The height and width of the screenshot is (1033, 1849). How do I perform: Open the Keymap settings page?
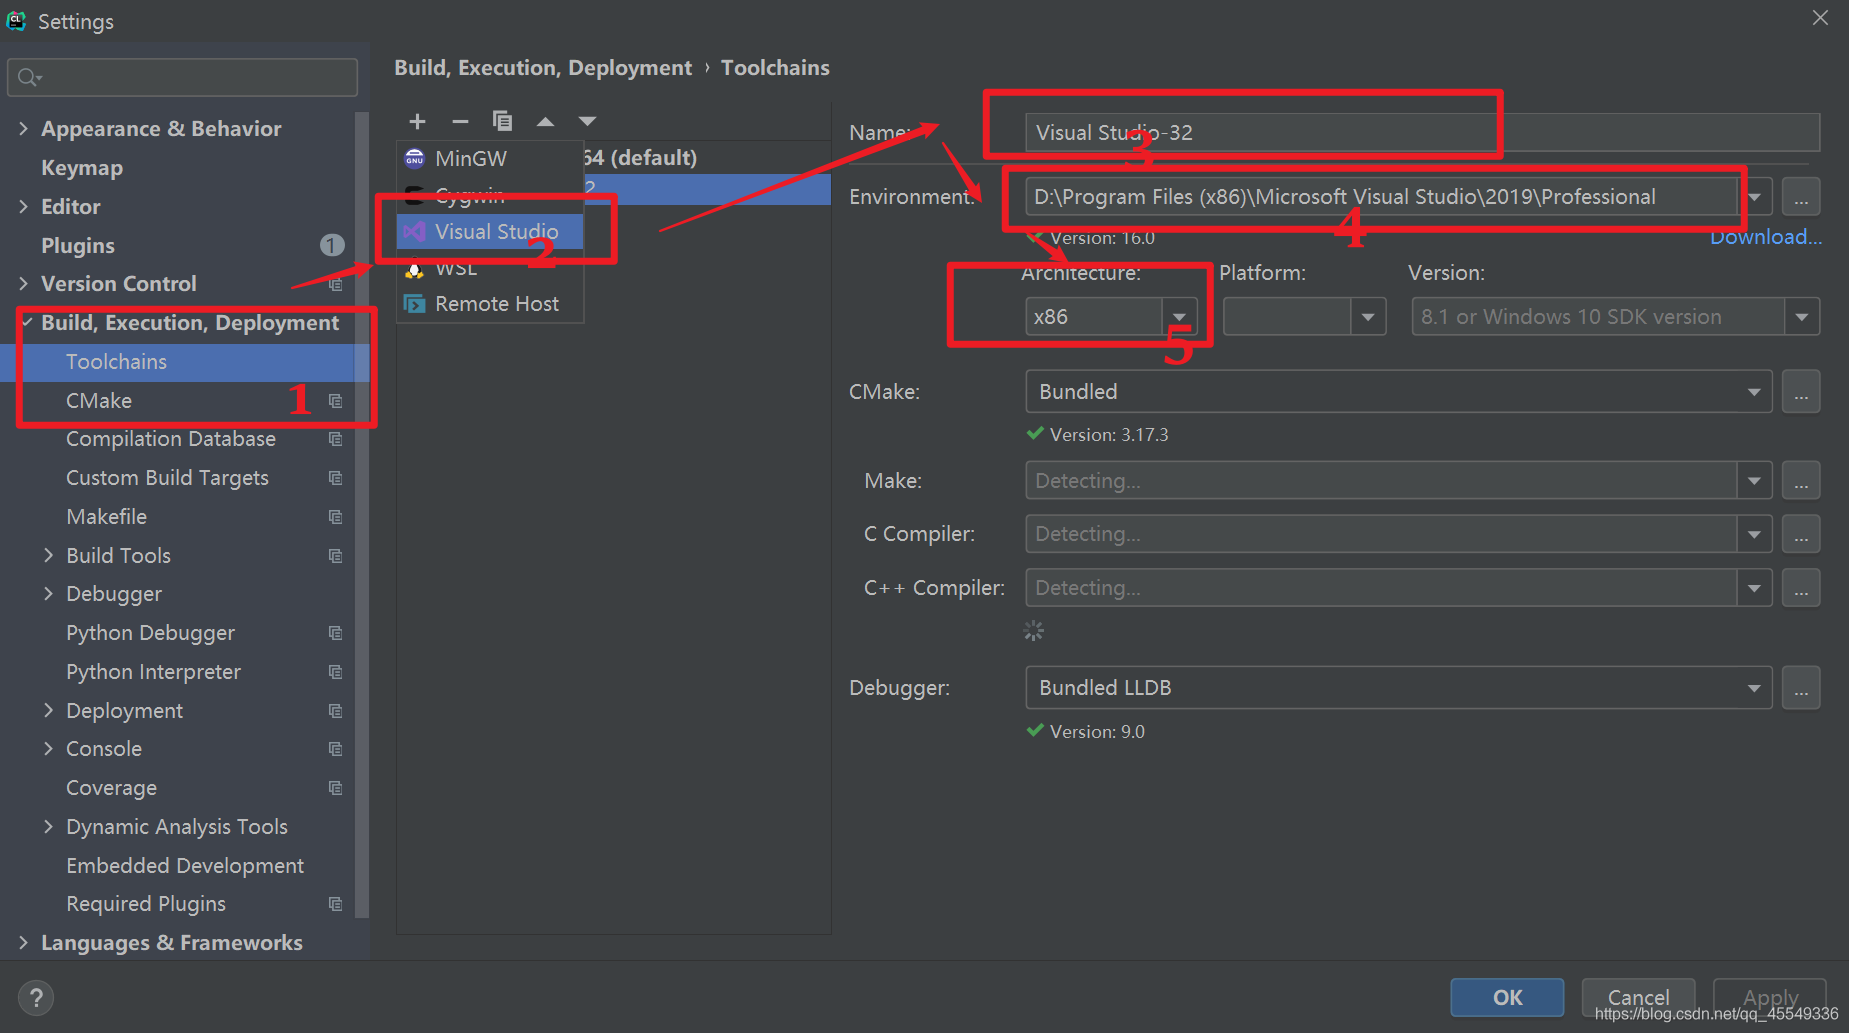pos(82,167)
